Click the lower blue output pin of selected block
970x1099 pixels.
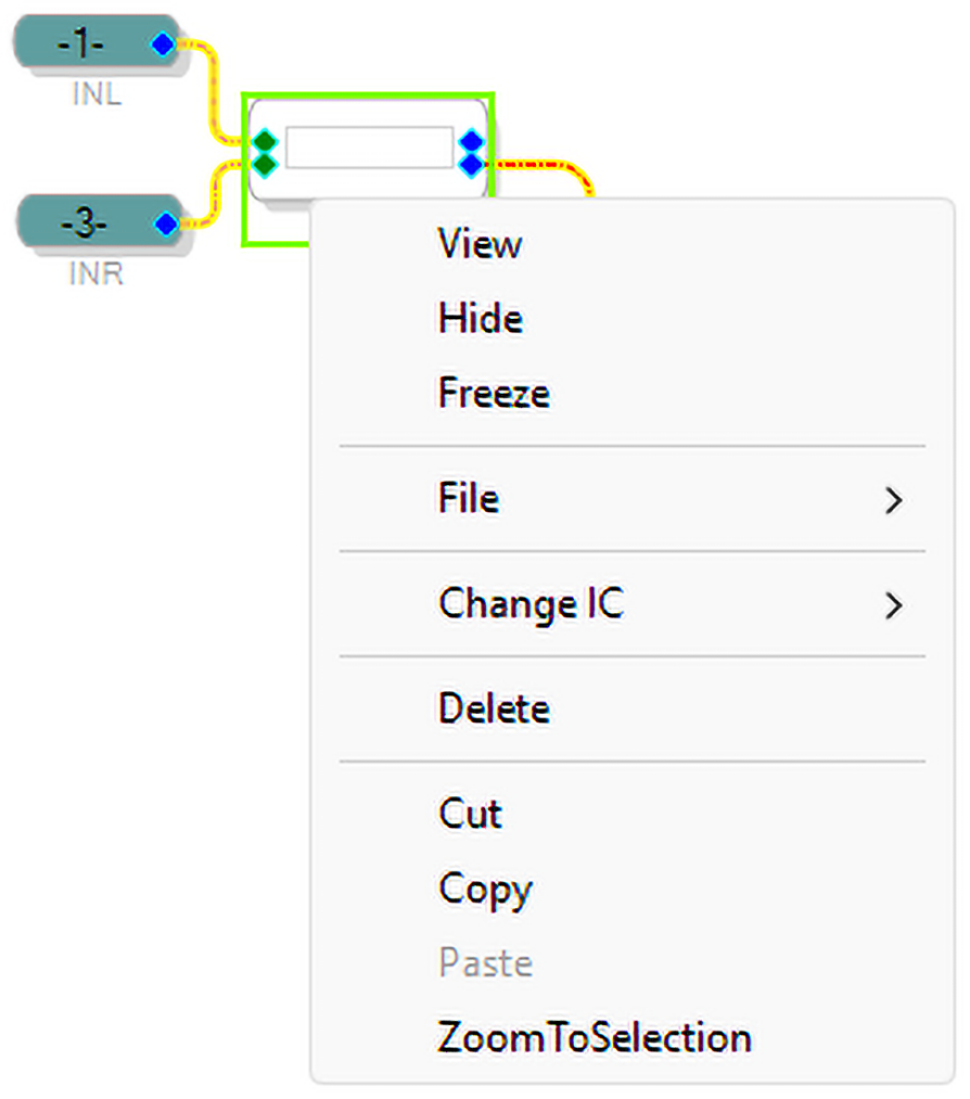coord(471,163)
